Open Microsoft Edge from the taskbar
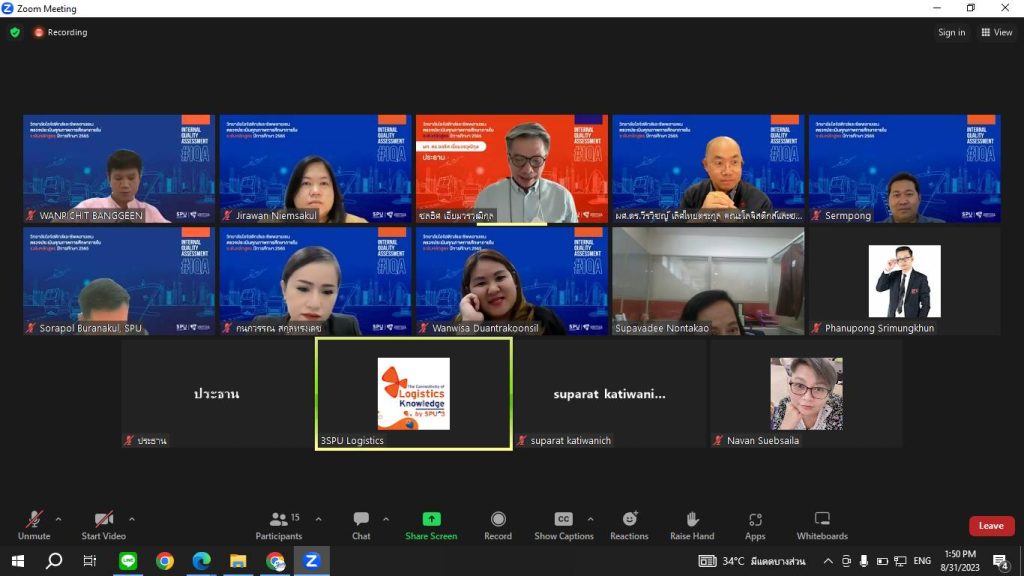The image size is (1024, 576). click(201, 561)
